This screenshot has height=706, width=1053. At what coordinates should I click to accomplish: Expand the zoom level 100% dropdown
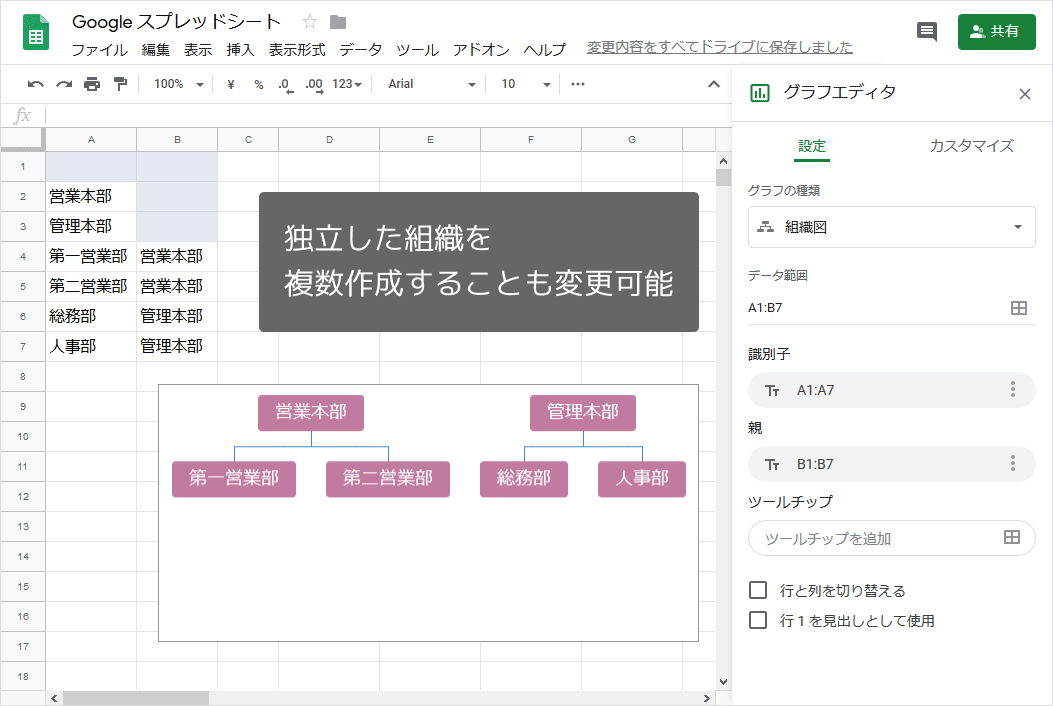(x=177, y=84)
